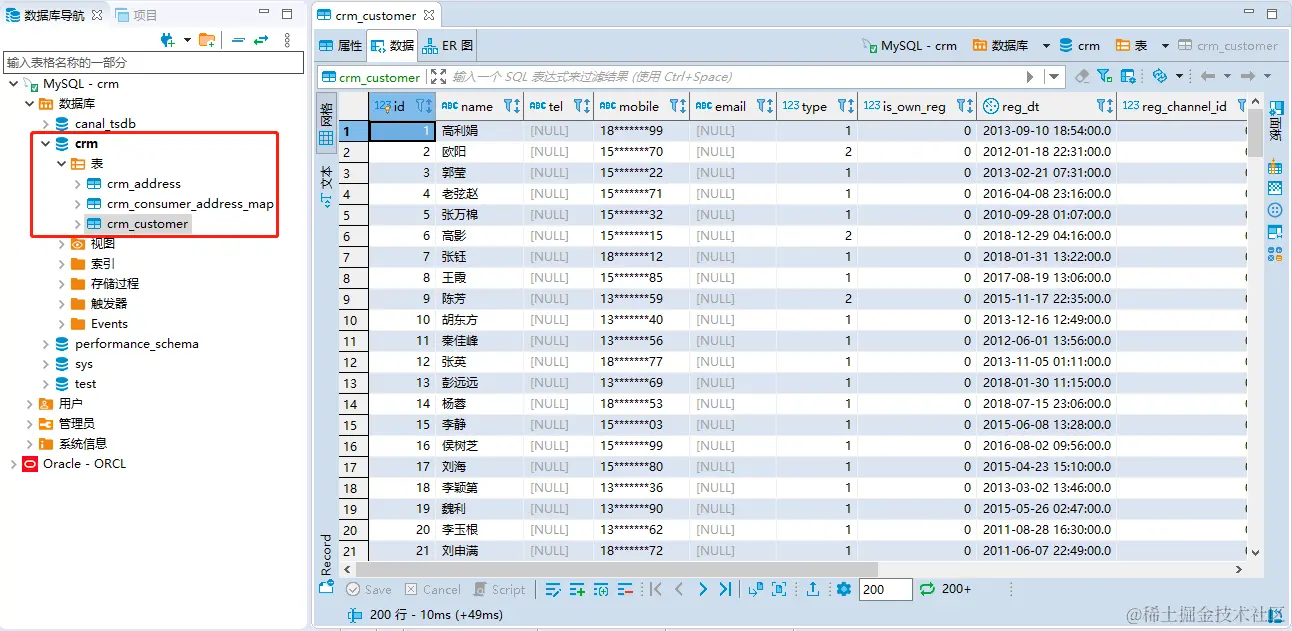Select the crm_customer table in tree
The image size is (1292, 631).
coord(147,224)
